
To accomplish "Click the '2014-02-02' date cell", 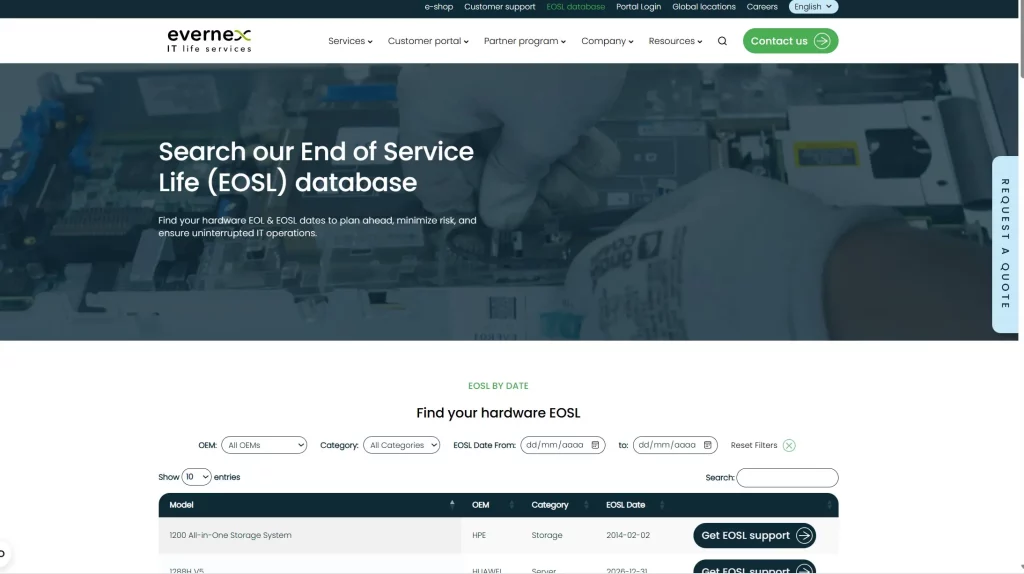I will tap(628, 535).
